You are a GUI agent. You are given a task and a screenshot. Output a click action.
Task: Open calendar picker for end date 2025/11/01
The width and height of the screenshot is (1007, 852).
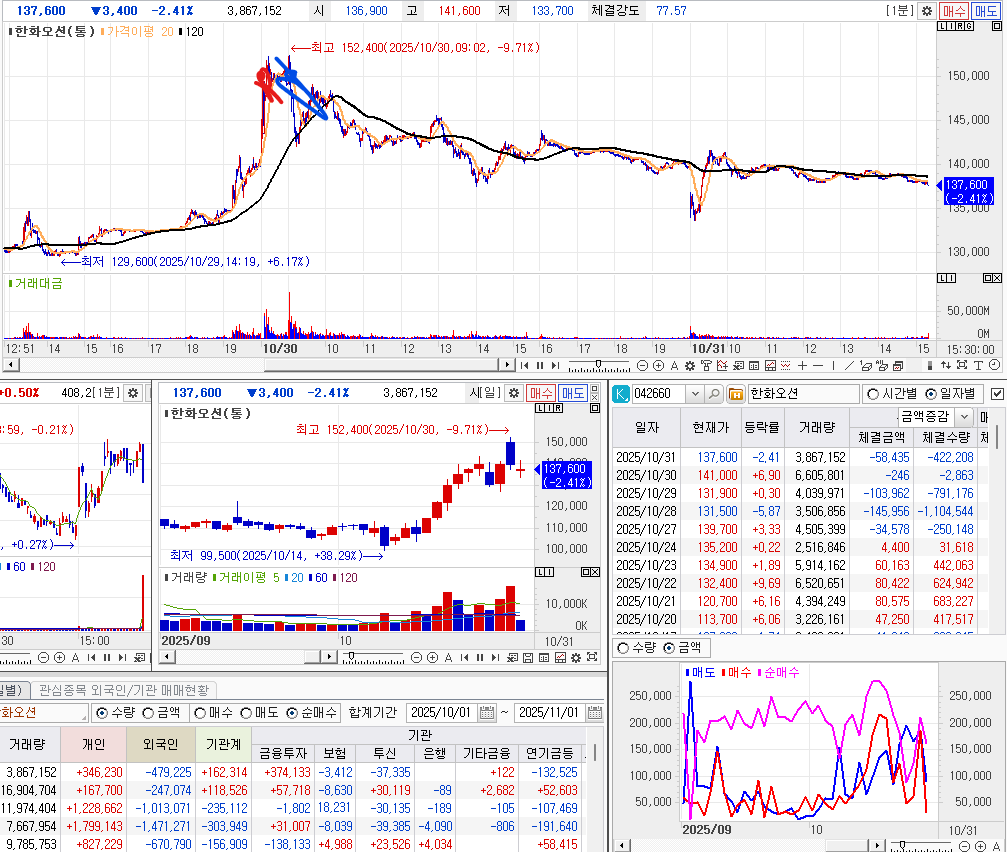point(595,713)
